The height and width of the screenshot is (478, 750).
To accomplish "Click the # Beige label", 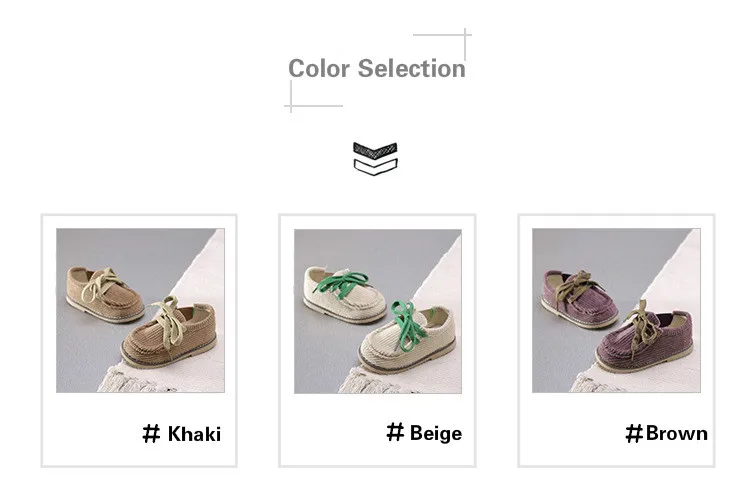I will point(424,433).
